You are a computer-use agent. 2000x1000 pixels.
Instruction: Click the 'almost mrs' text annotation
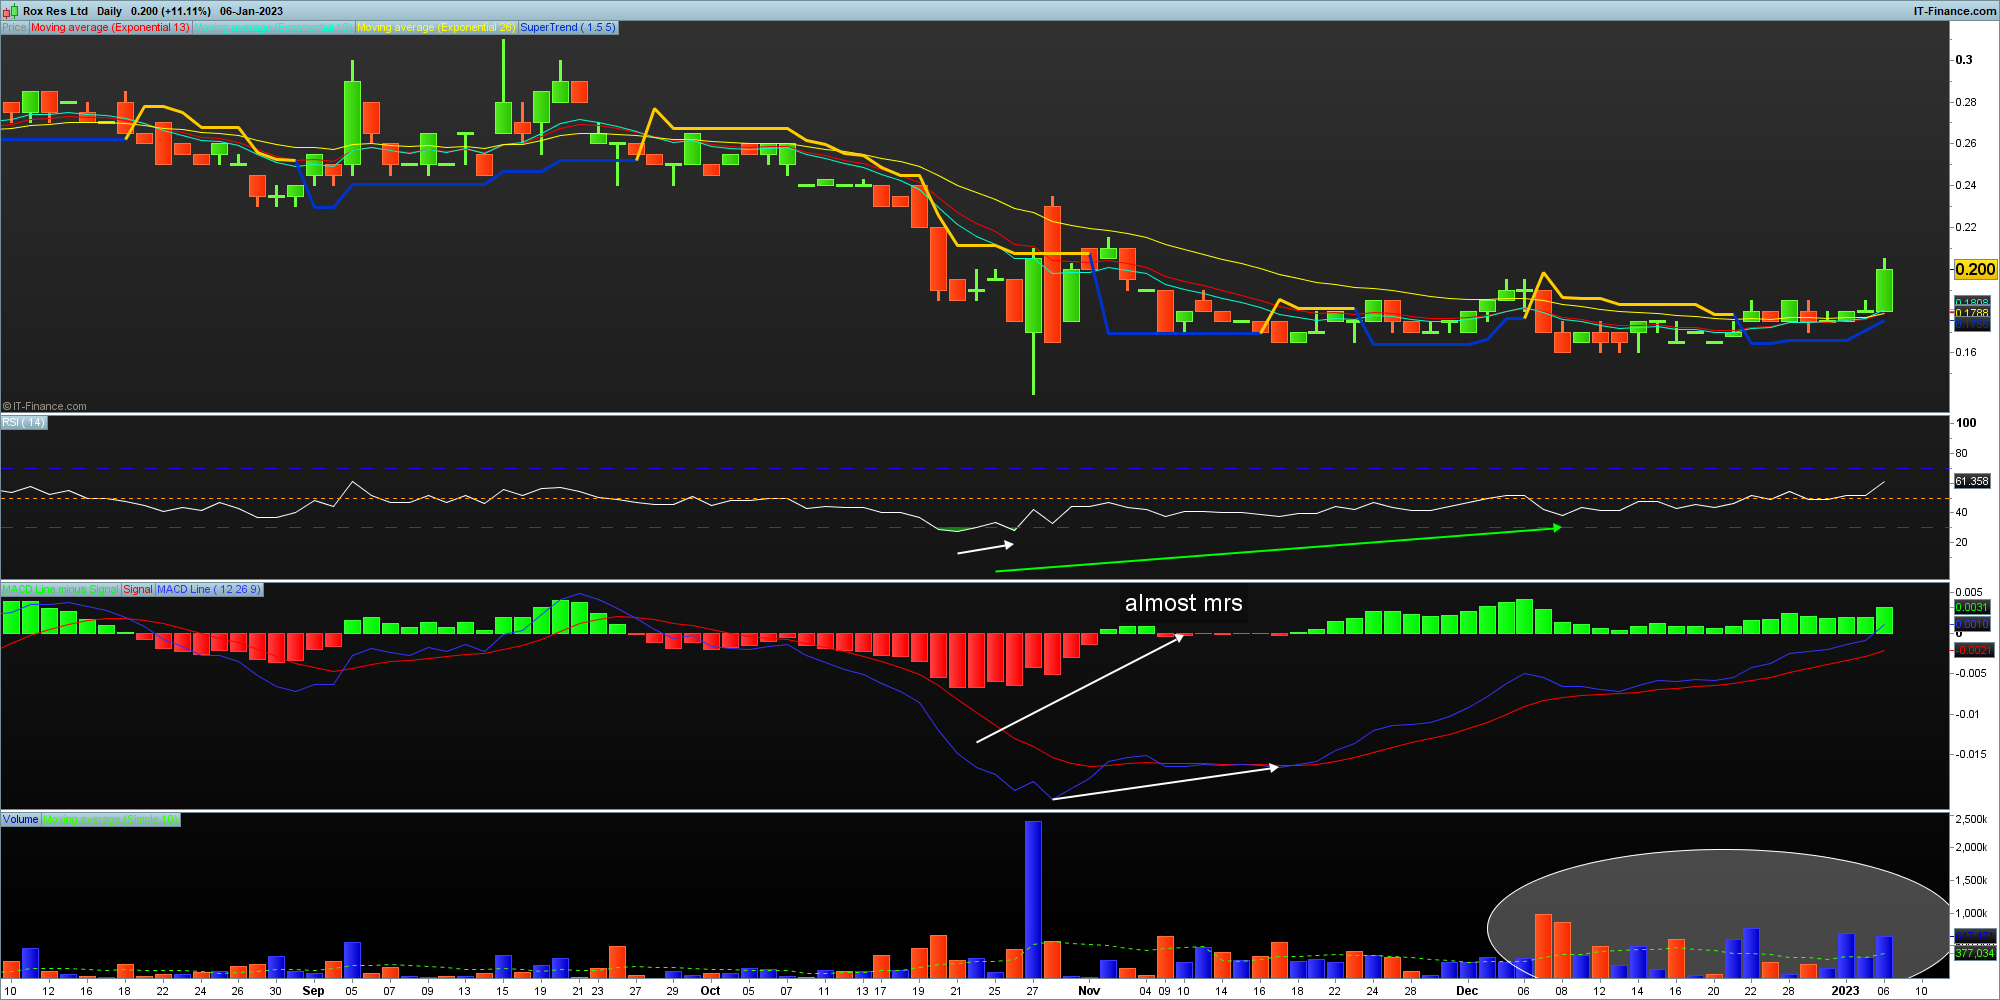pyautogui.click(x=1183, y=604)
